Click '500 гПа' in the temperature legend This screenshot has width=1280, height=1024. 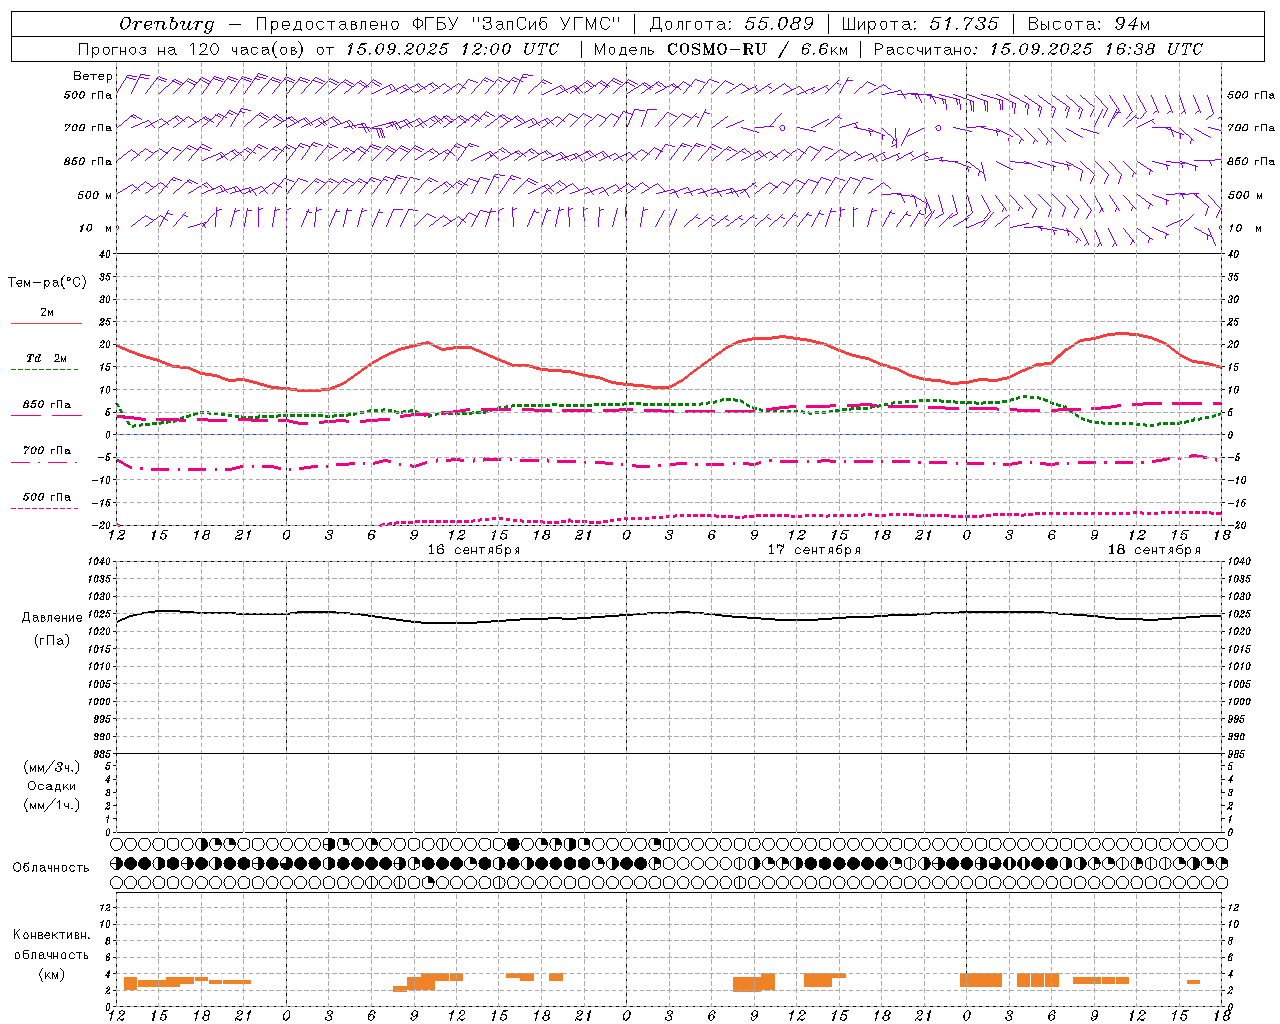coord(47,497)
